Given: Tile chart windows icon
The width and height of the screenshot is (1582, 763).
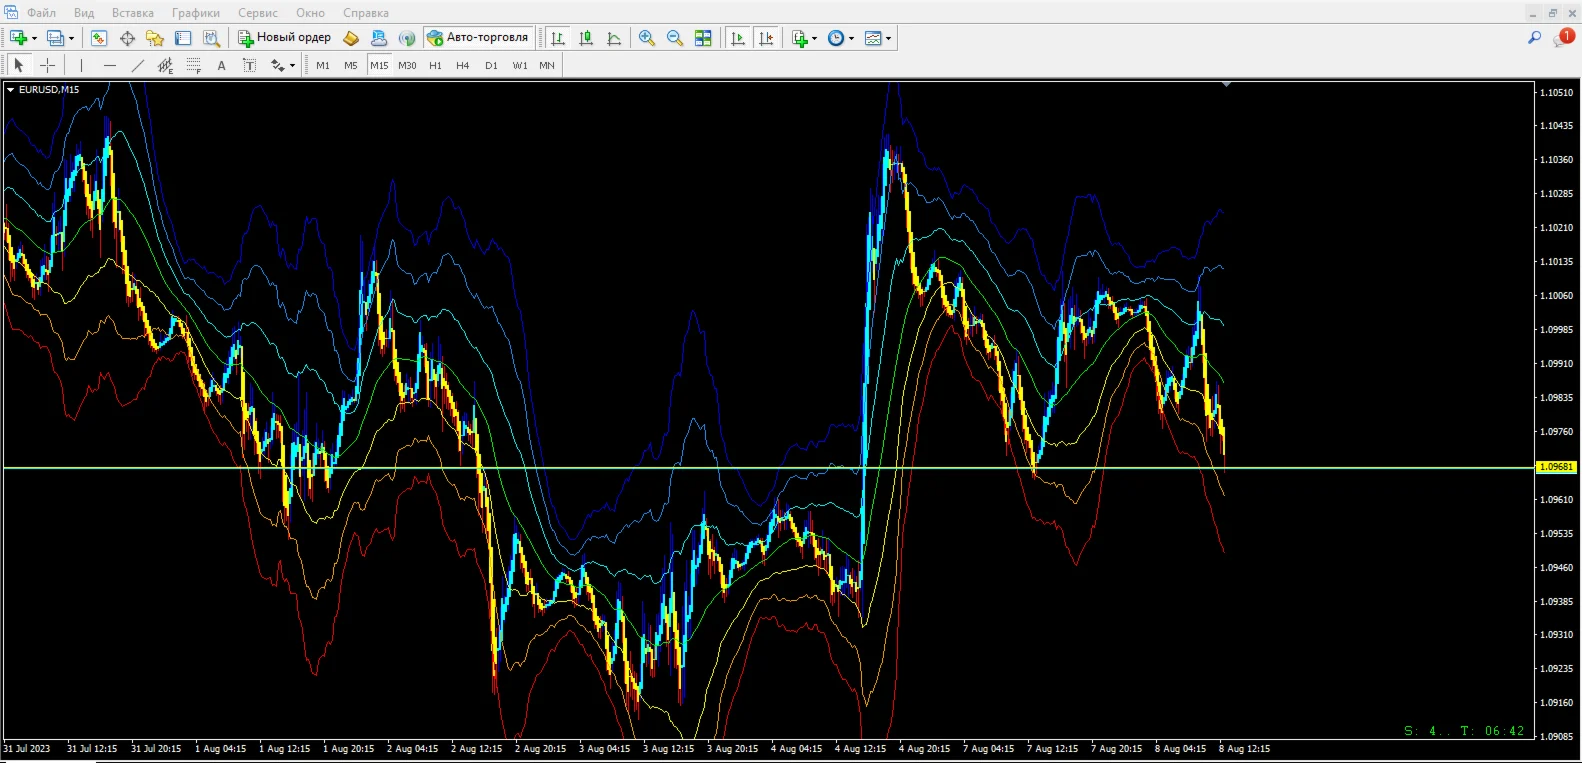Looking at the screenshot, I should coord(703,38).
